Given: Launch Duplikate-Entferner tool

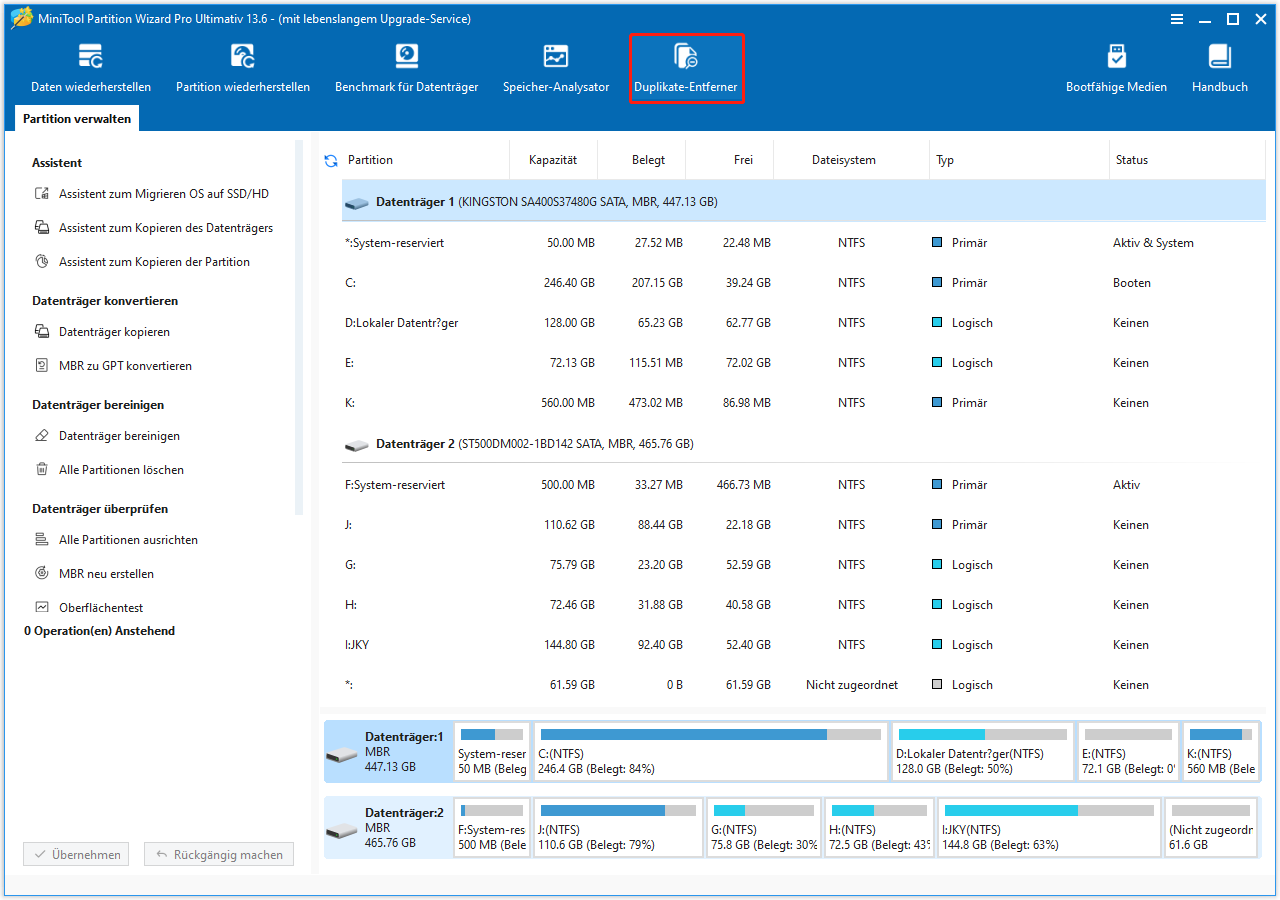Looking at the screenshot, I should coord(686,68).
